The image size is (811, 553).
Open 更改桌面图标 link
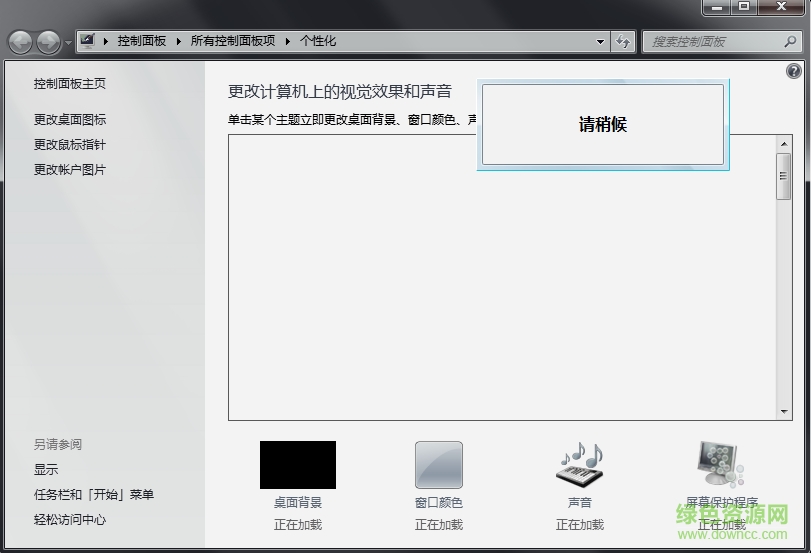(x=70, y=120)
